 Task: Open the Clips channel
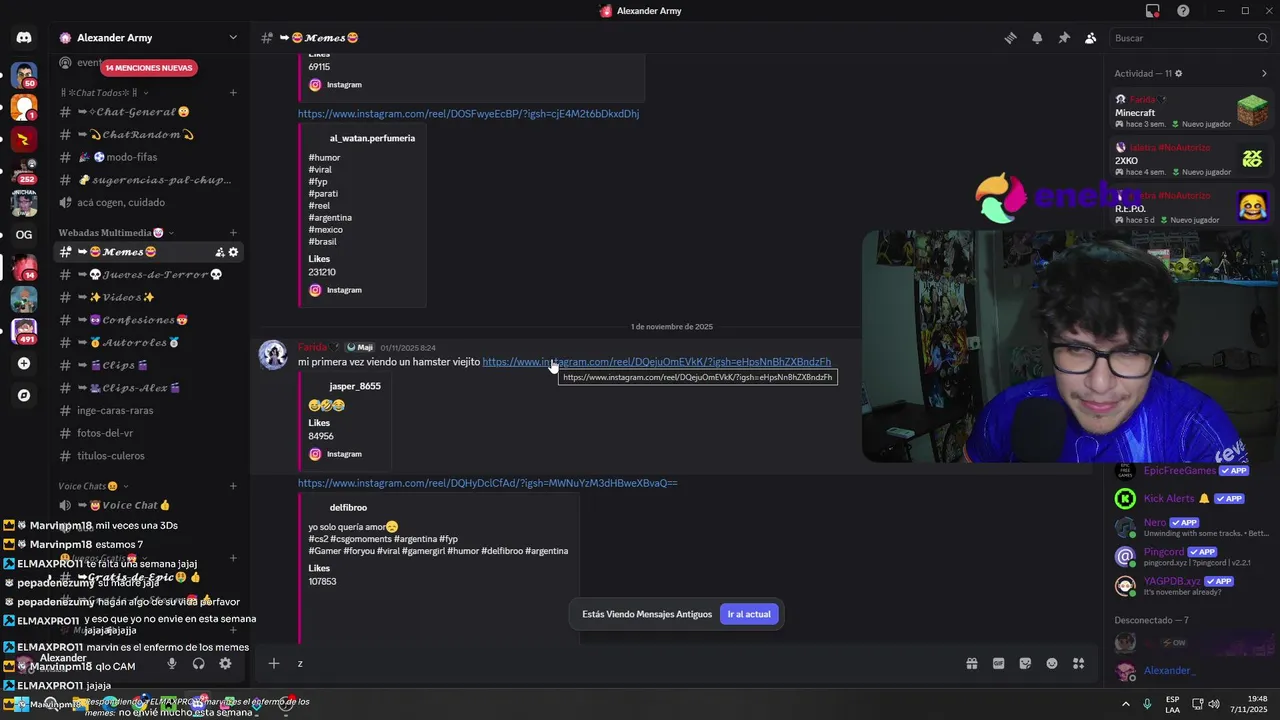click(149, 365)
